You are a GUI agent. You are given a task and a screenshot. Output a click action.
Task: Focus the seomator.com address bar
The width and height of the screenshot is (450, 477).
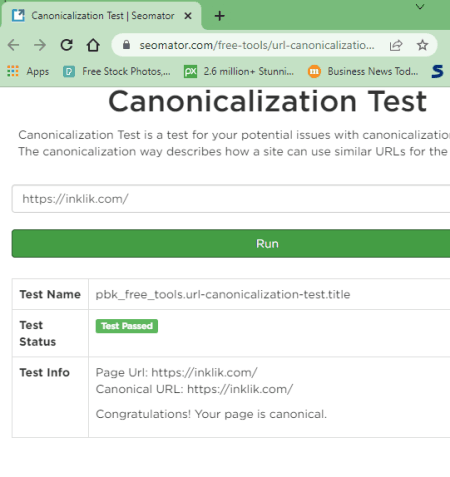257,45
